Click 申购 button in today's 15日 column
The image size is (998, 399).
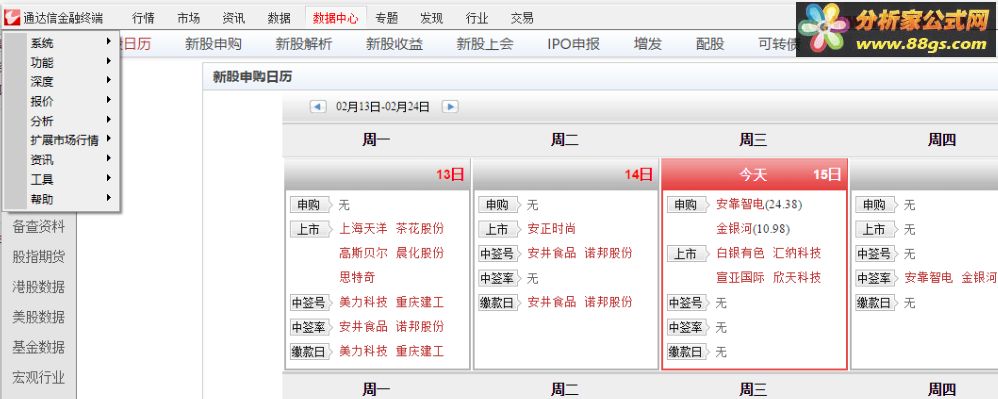click(x=687, y=205)
